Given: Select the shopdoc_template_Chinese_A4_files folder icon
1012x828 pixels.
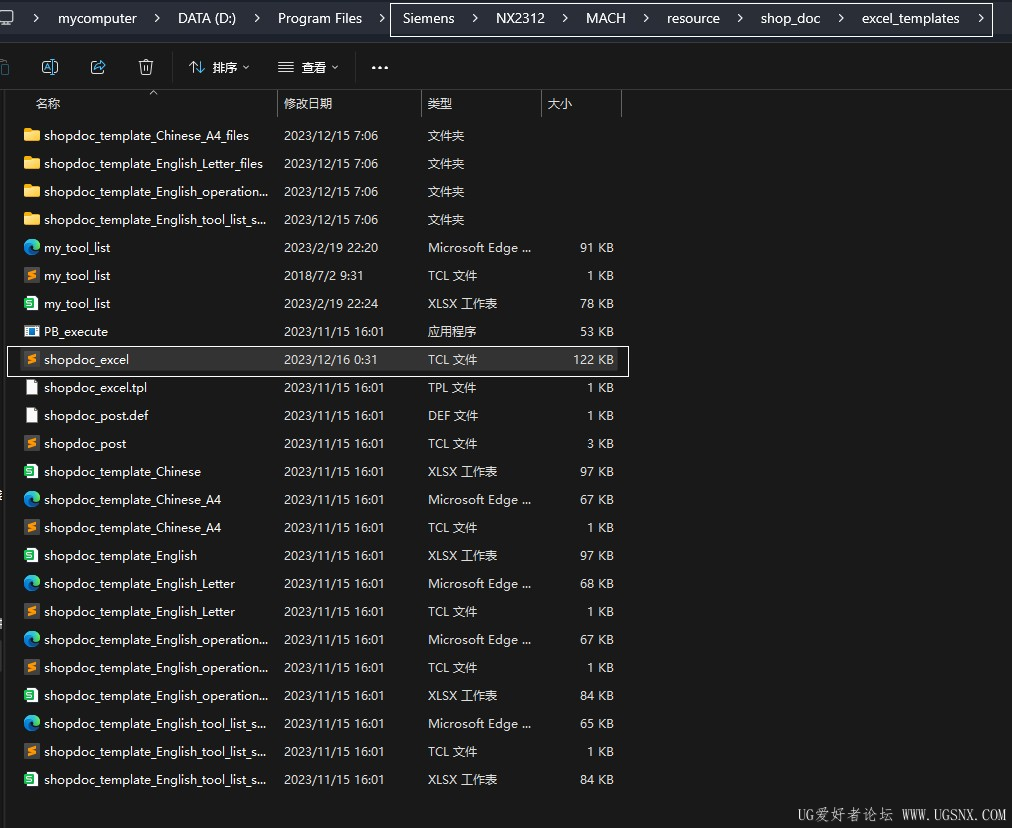Looking at the screenshot, I should (x=32, y=135).
